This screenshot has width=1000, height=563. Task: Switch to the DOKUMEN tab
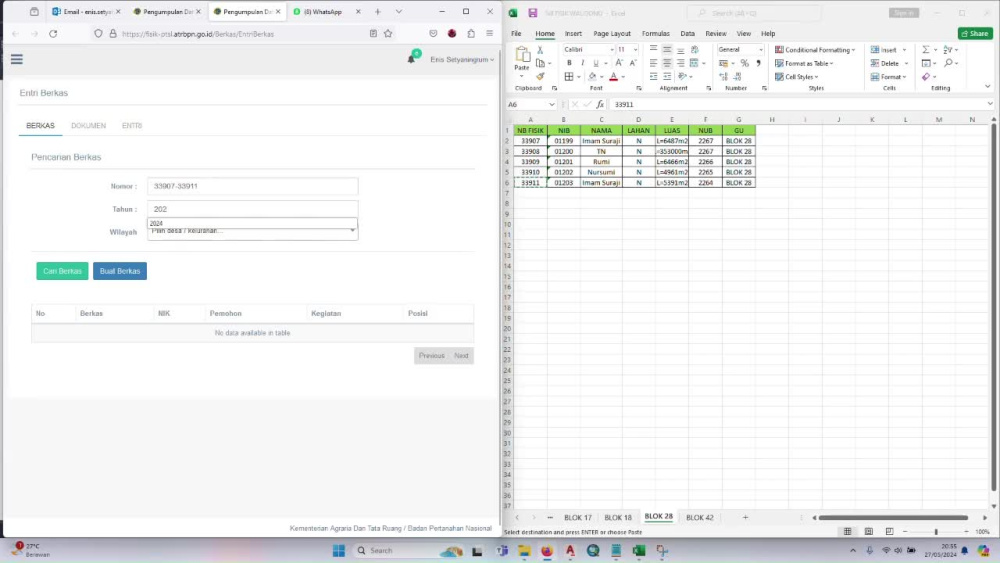89,126
